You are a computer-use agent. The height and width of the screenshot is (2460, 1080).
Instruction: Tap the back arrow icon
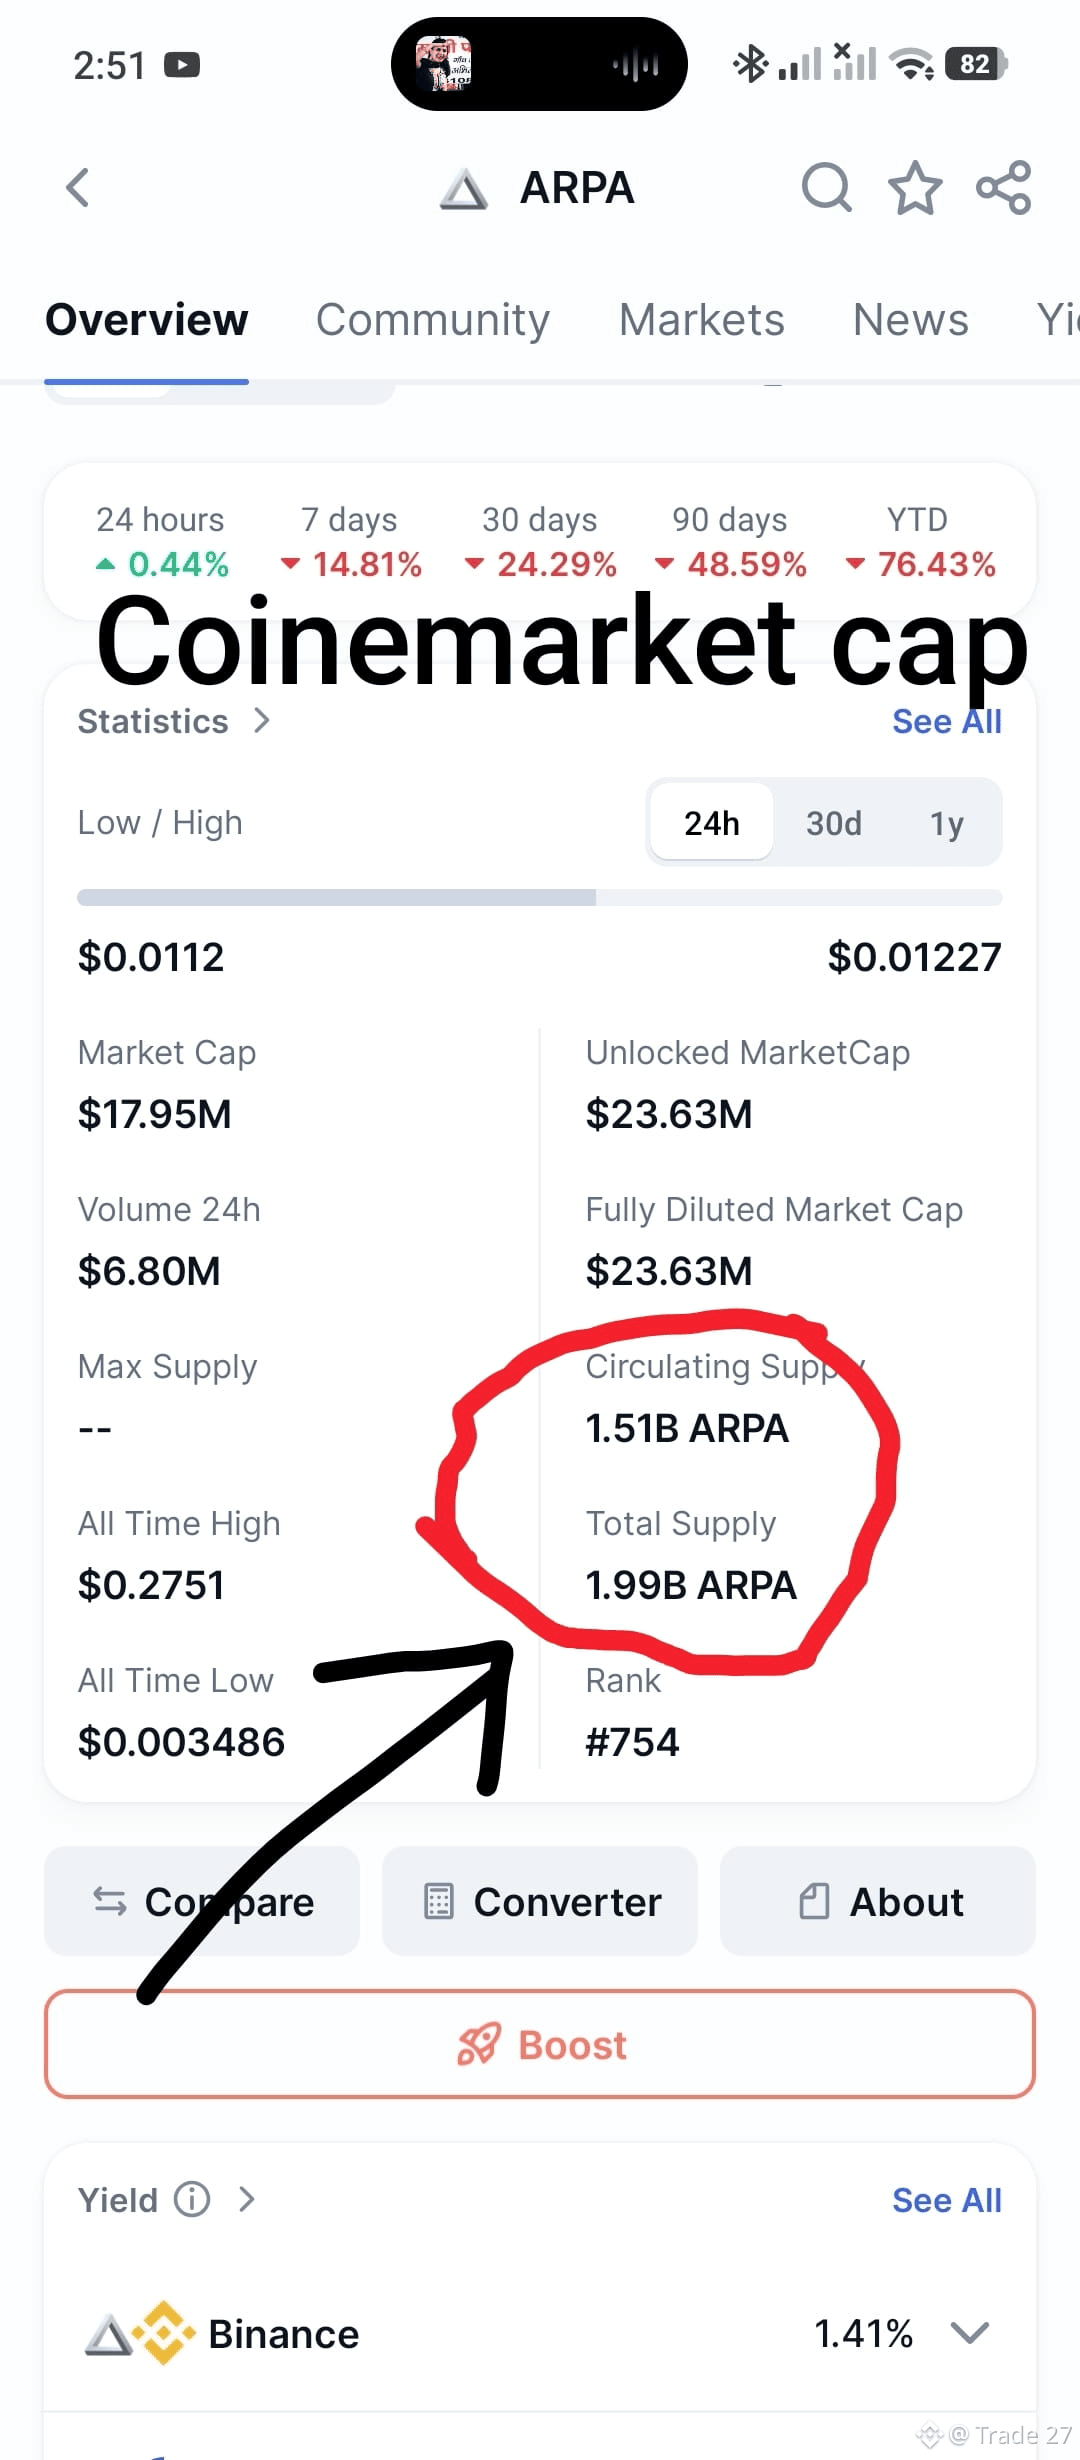point(78,187)
